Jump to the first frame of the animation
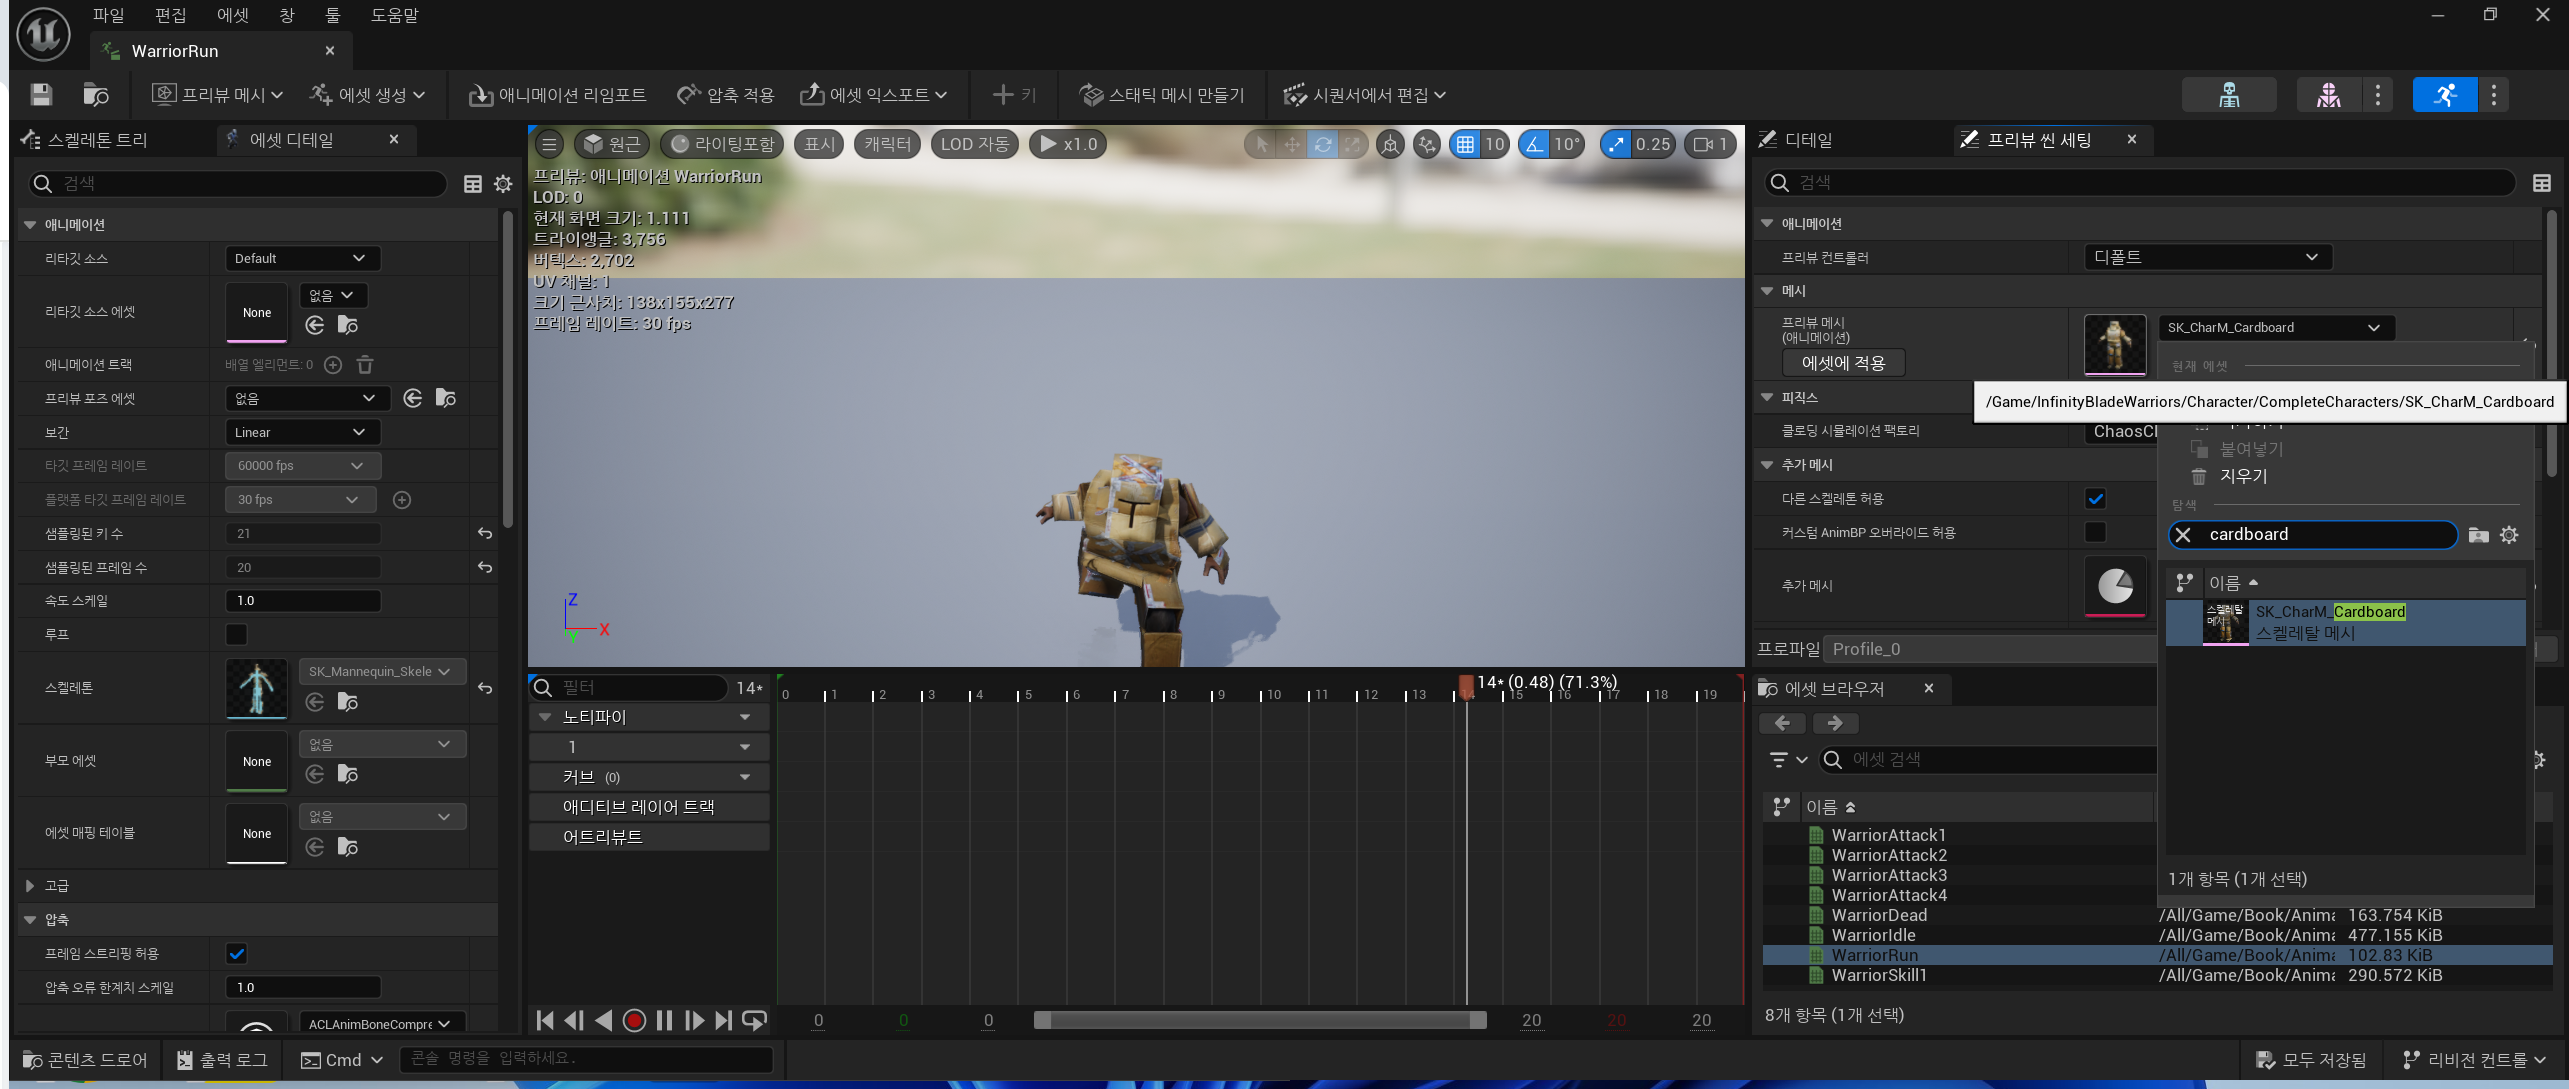The image size is (2569, 1089). 545,1020
